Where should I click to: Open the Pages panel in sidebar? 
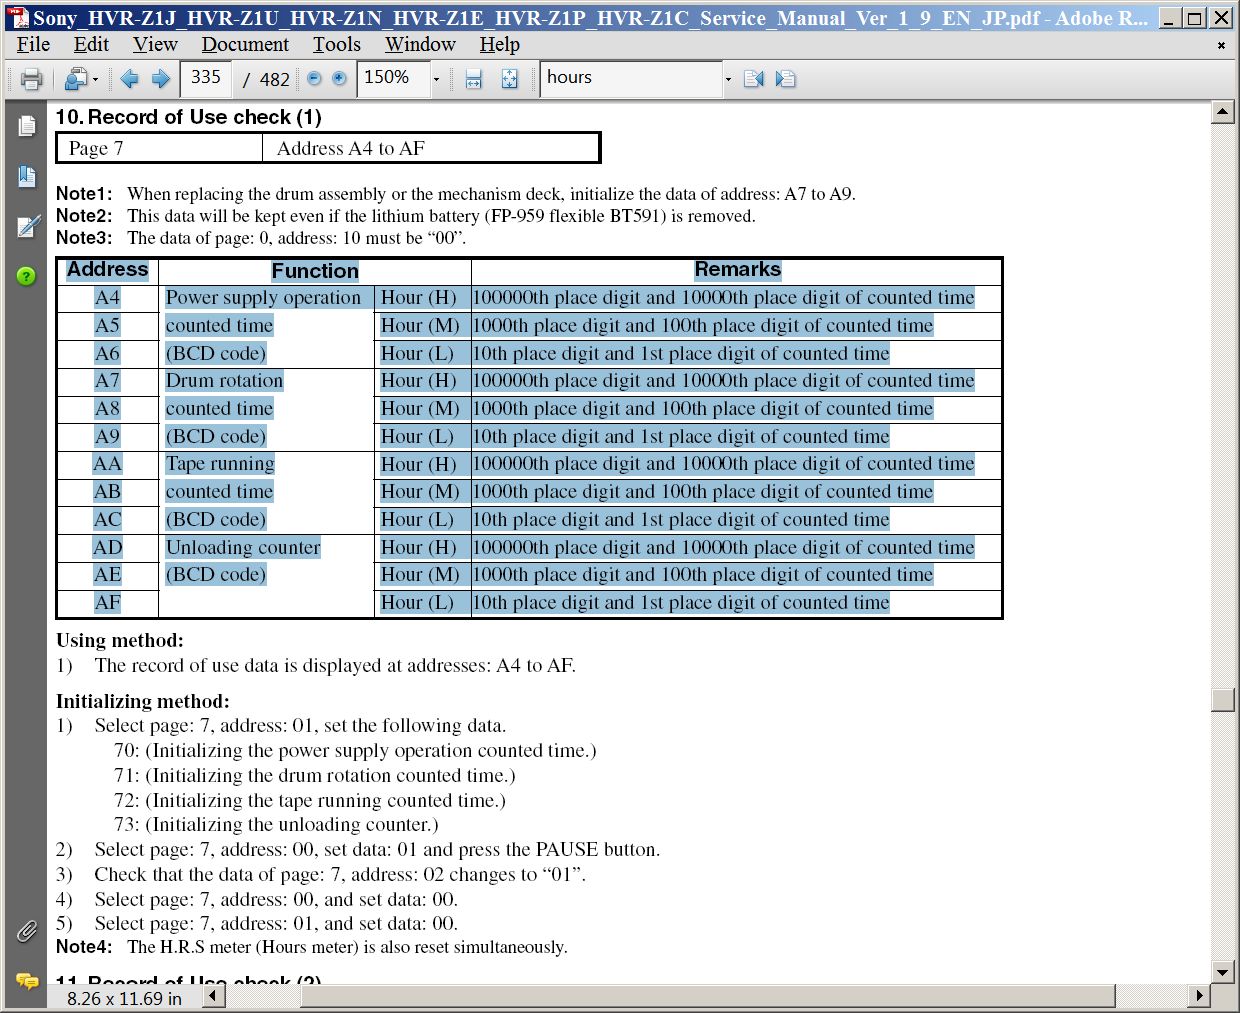(x=27, y=126)
